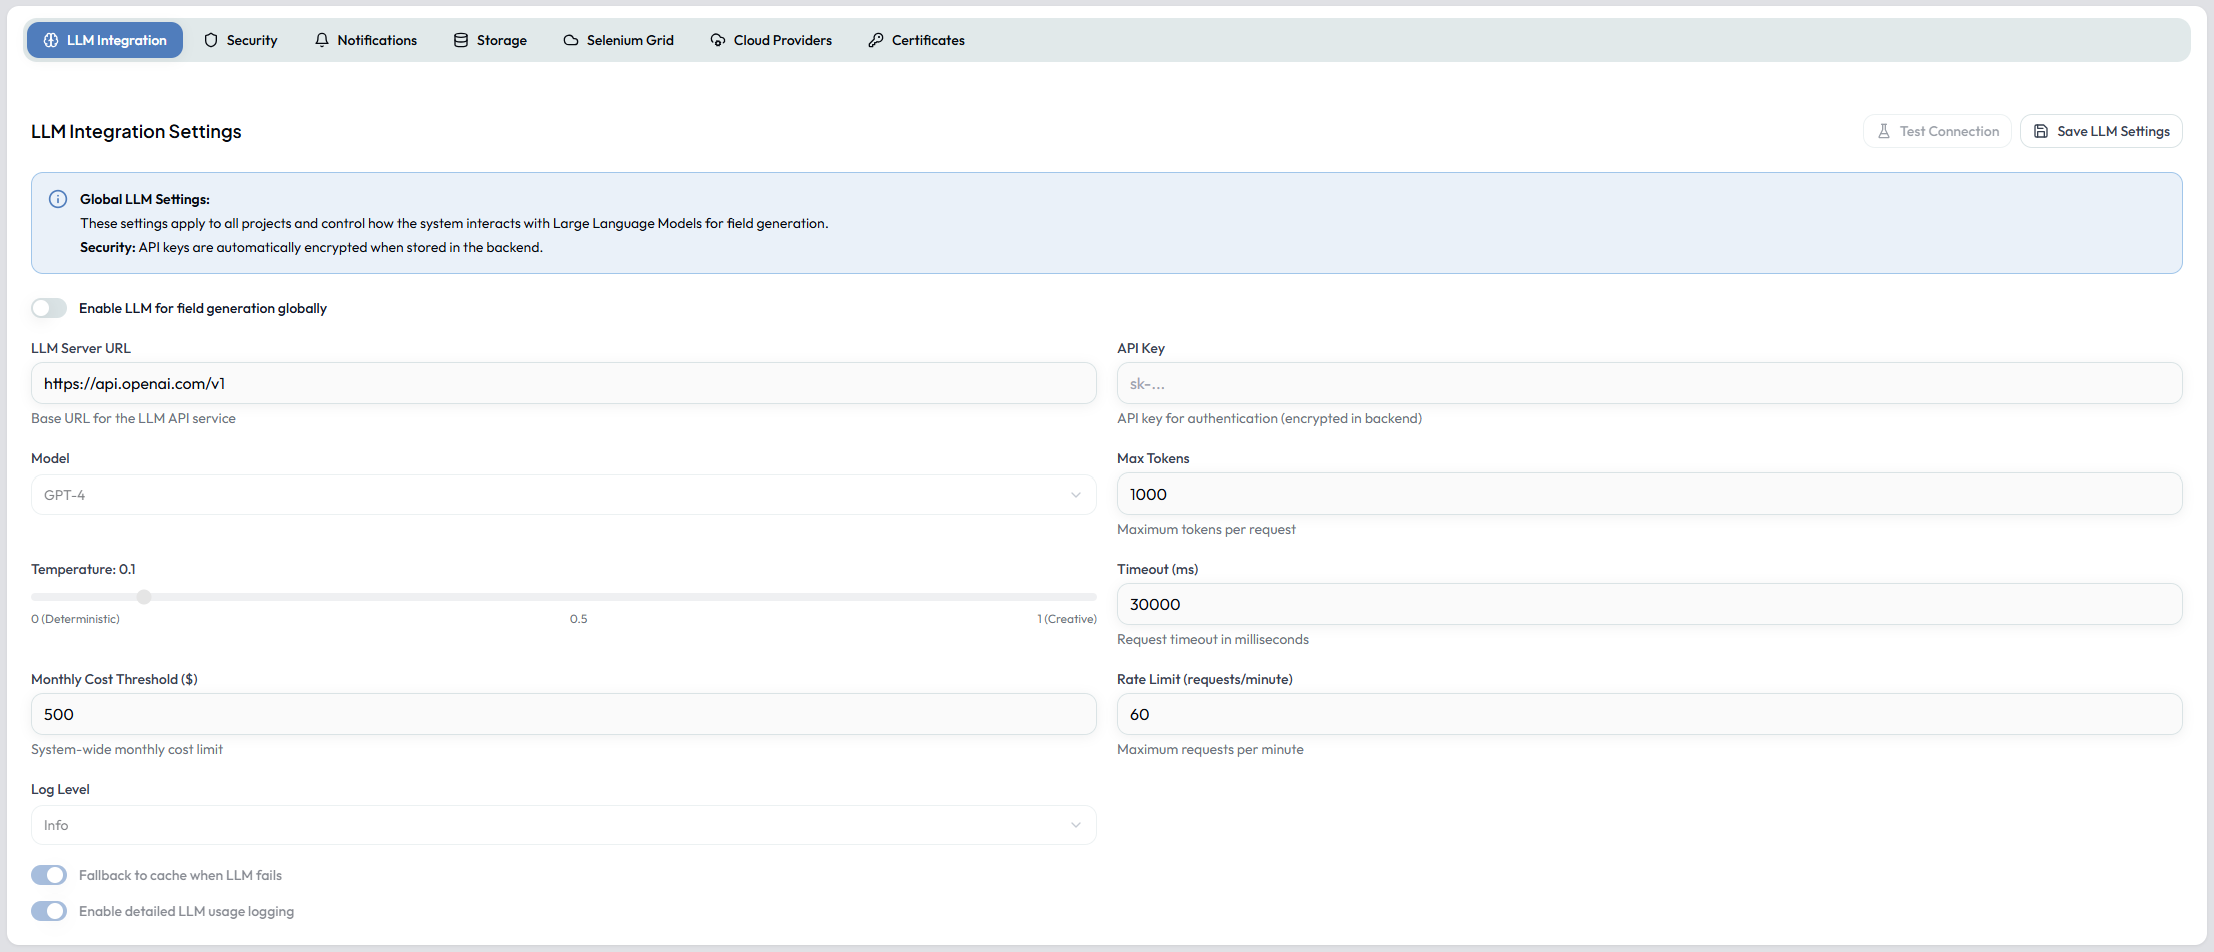This screenshot has height=952, width=2214.
Task: Click the Test Connection button
Action: coord(1937,131)
